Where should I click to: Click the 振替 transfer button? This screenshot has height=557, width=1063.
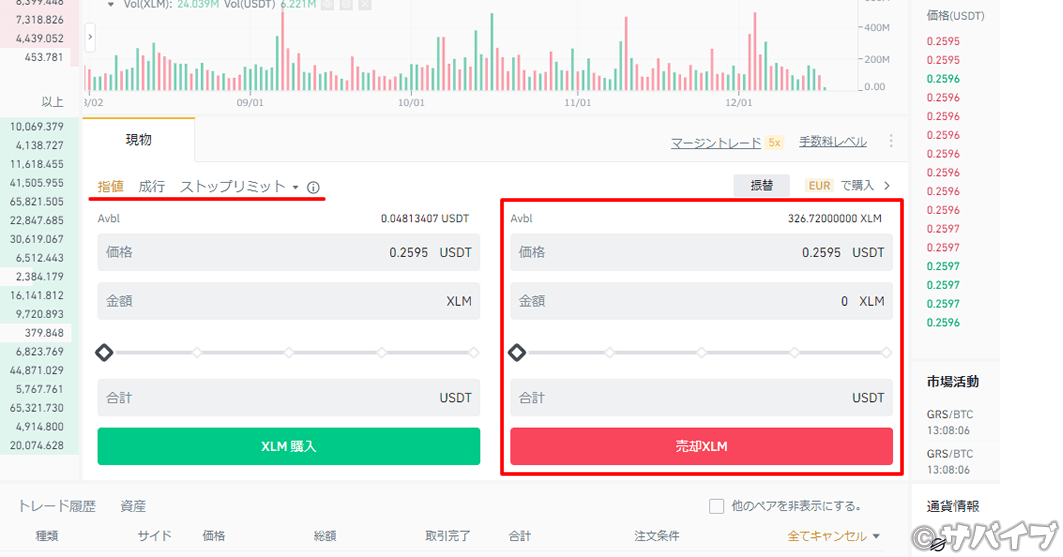(x=762, y=186)
